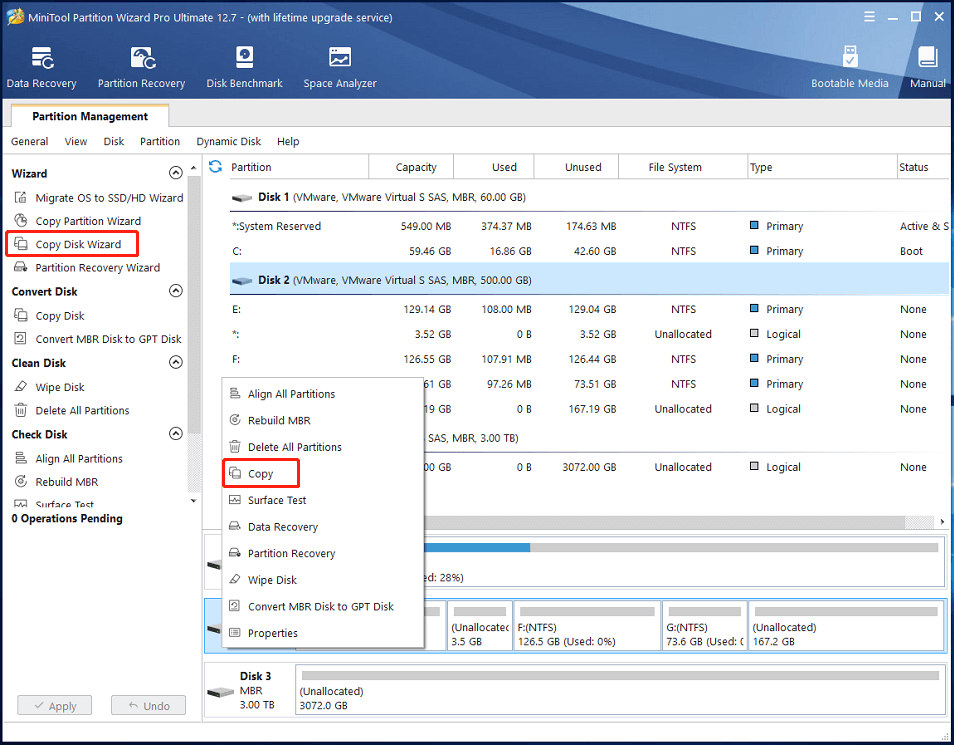This screenshot has height=745, width=954.
Task: Choose Partition Recovery in context menu
Action: point(322,553)
